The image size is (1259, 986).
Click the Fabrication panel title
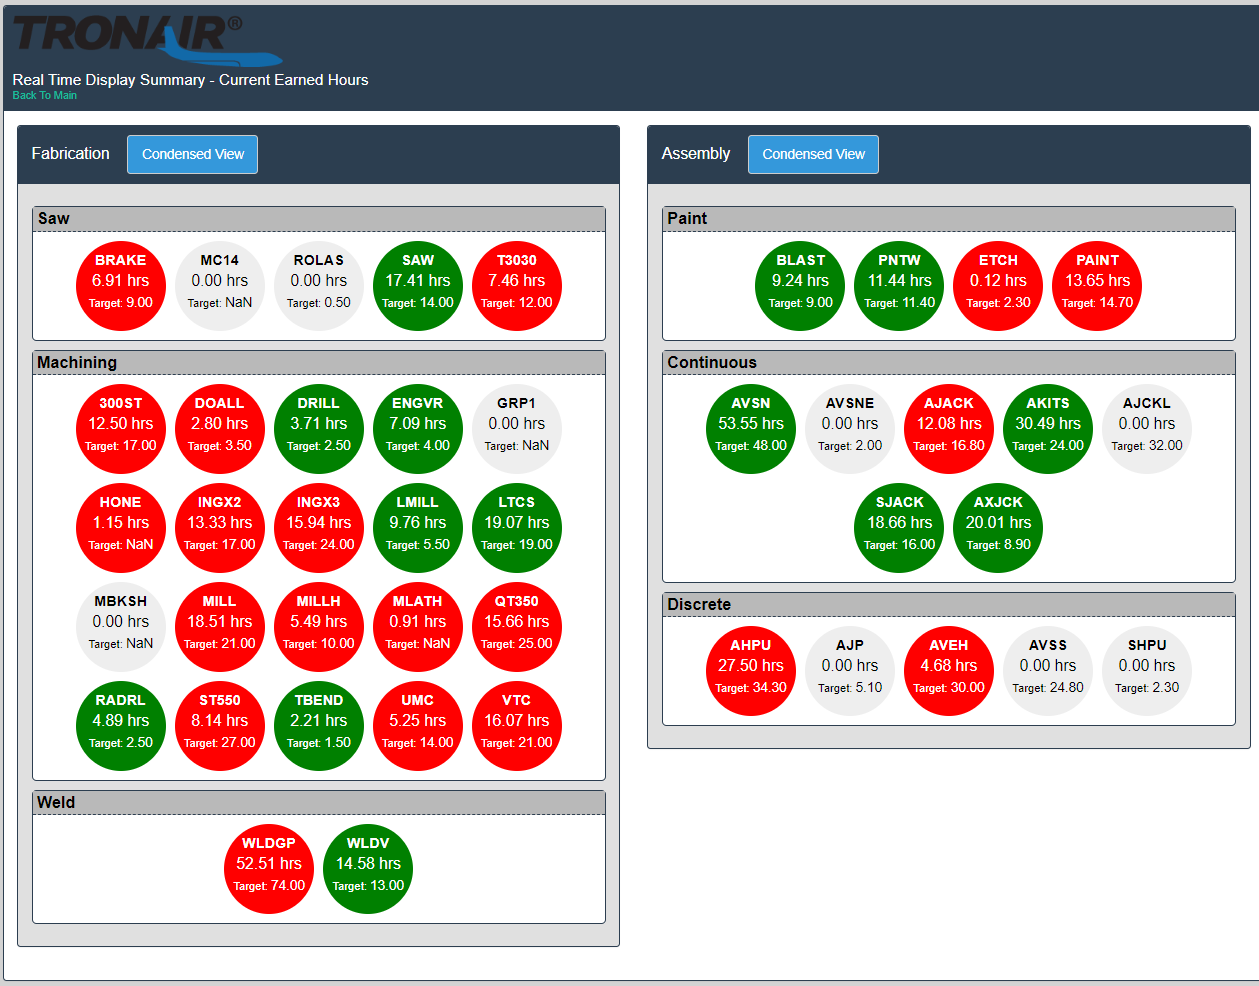[71, 154]
